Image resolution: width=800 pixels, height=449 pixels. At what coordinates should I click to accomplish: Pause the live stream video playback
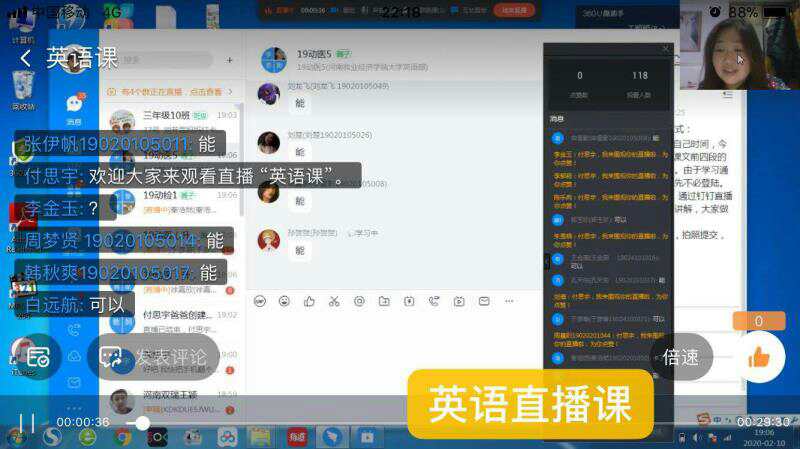coord(27,423)
